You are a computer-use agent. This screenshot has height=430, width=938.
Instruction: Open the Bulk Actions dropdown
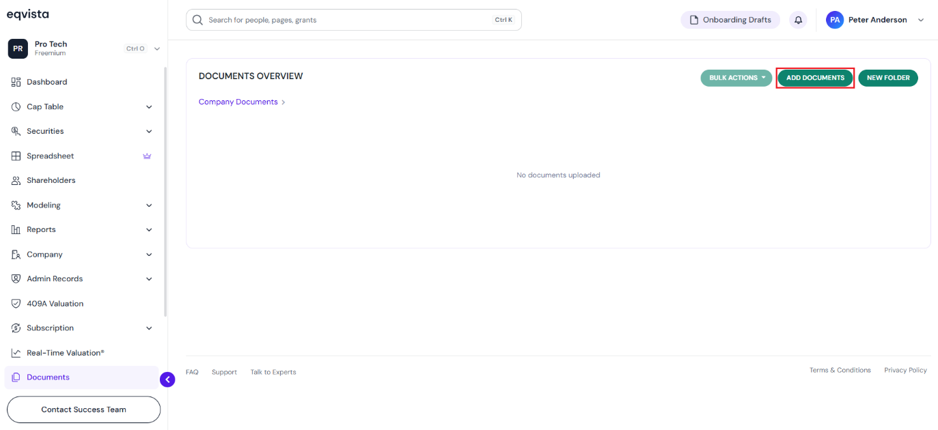(736, 78)
